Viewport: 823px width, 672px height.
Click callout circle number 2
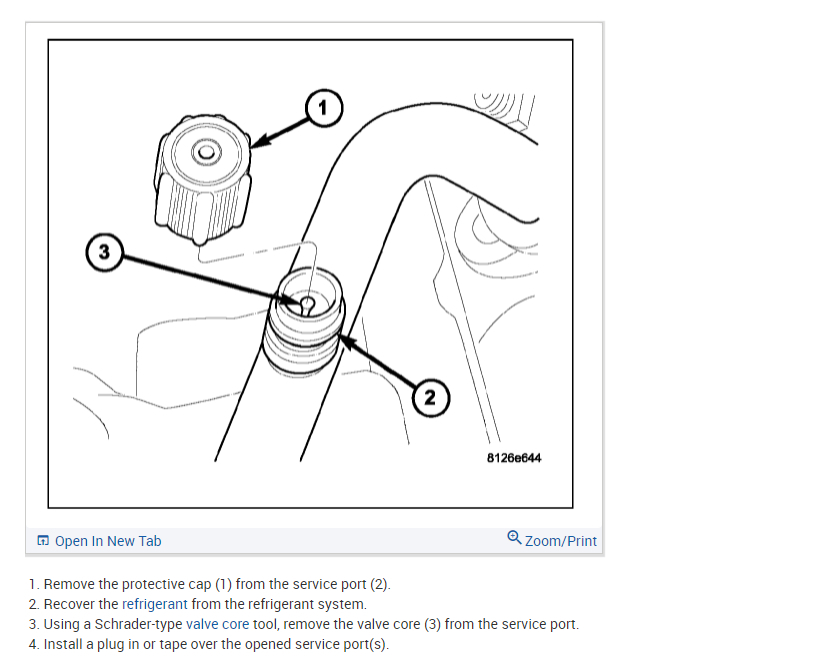click(430, 397)
